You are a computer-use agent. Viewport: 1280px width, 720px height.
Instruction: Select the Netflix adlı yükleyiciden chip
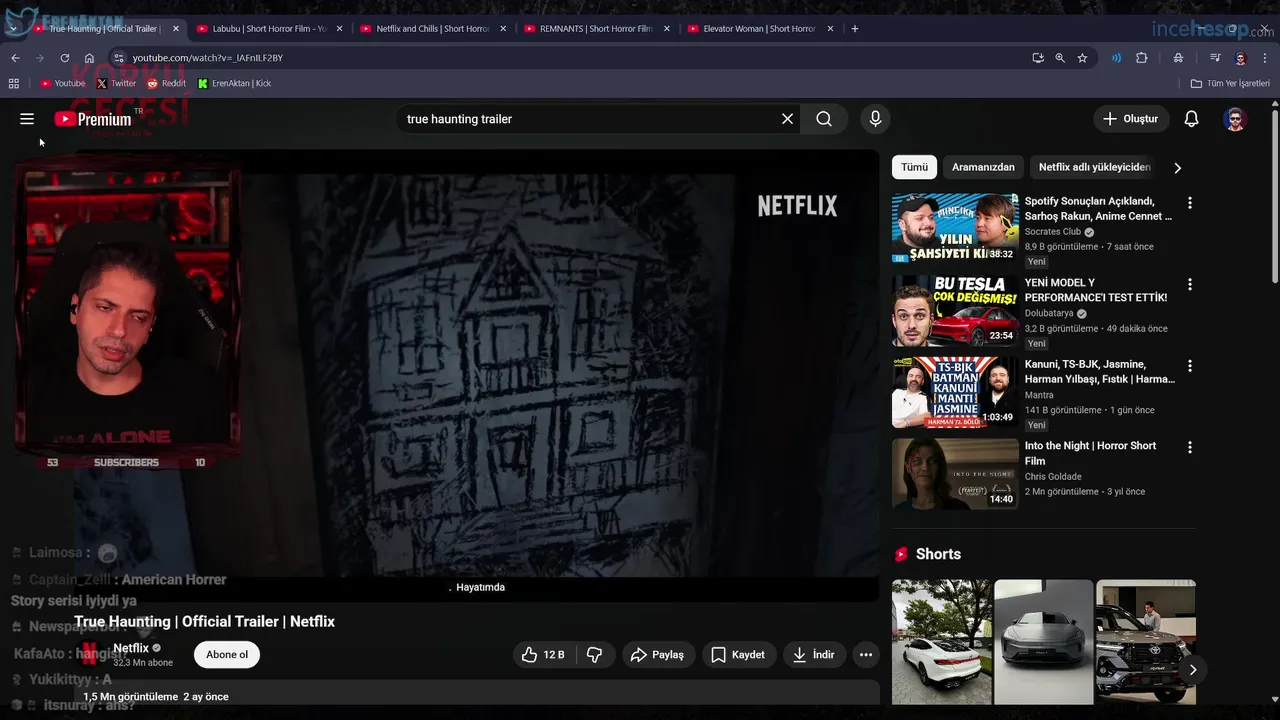coord(1094,167)
